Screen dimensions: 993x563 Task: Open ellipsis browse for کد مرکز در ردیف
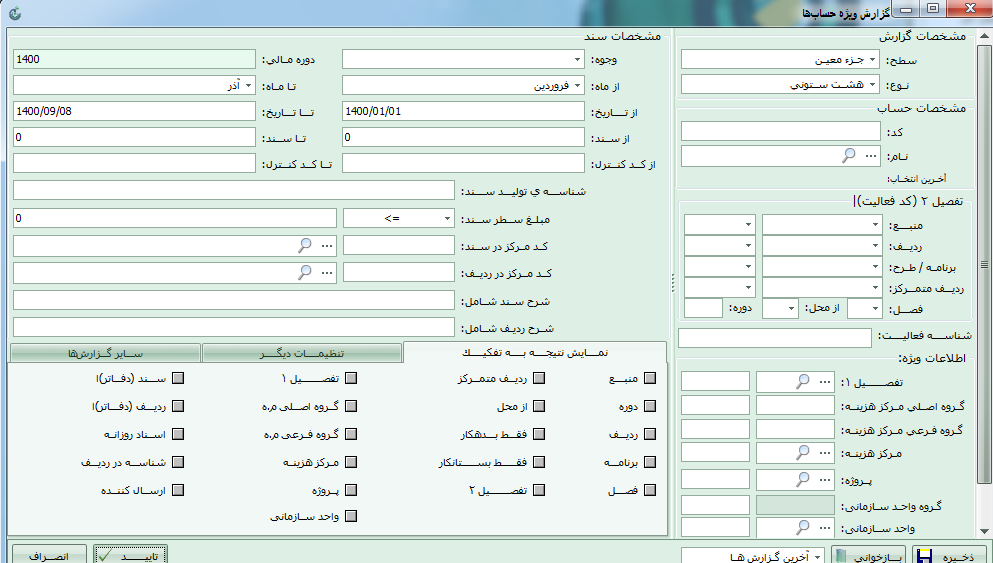point(327,273)
